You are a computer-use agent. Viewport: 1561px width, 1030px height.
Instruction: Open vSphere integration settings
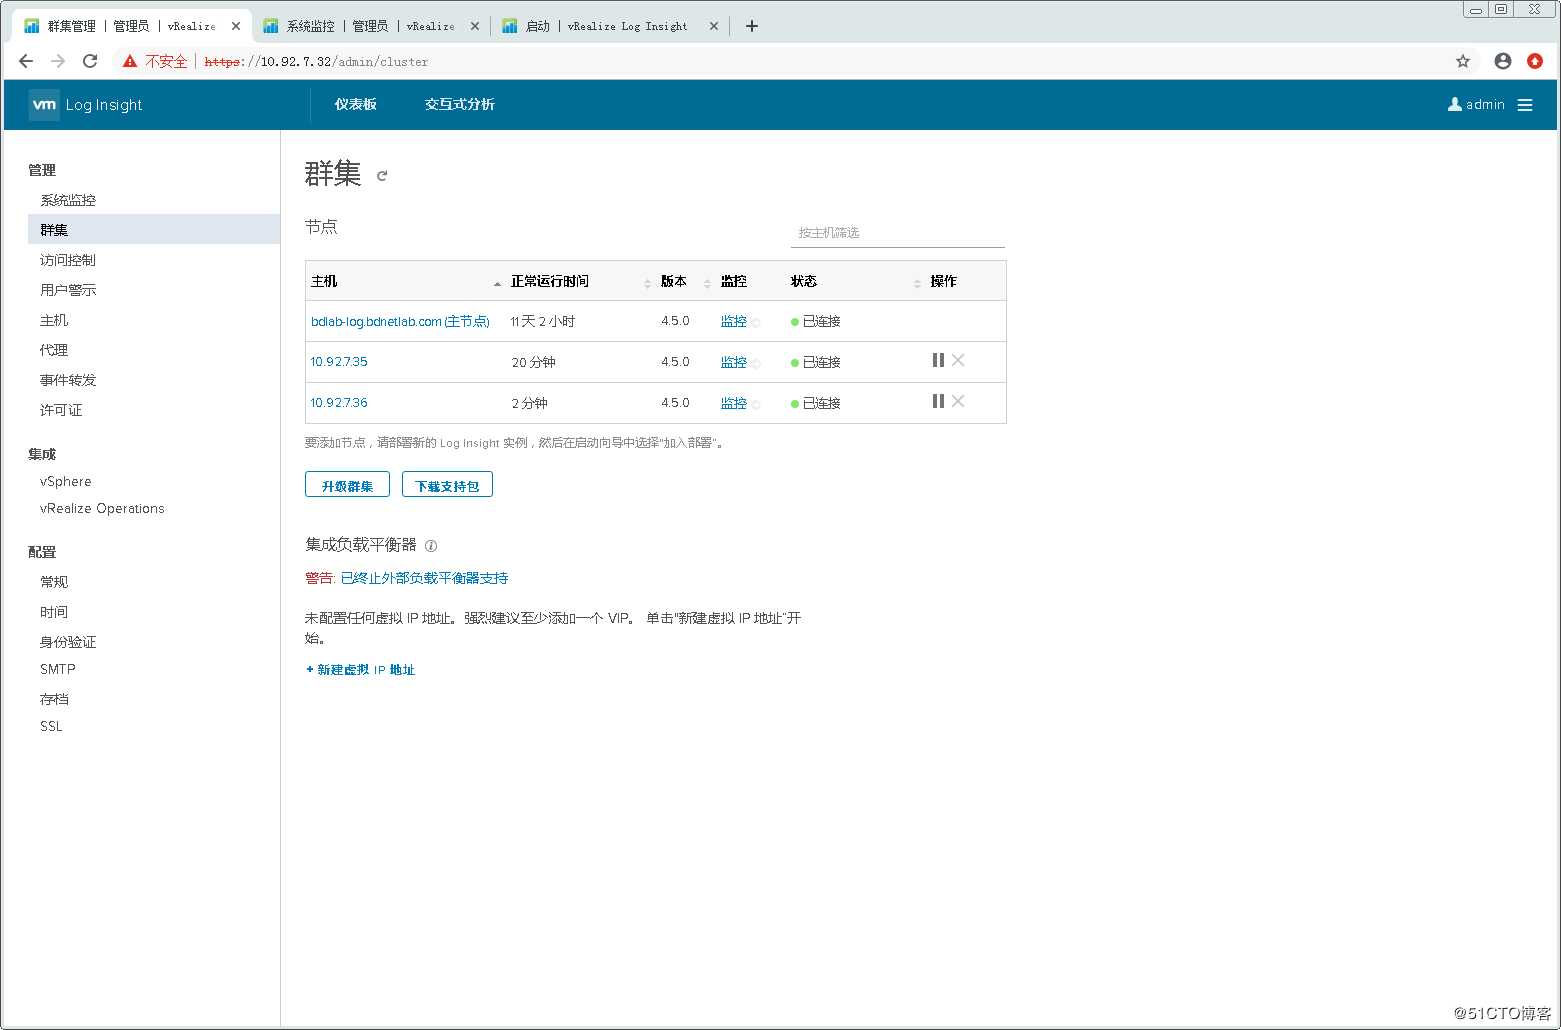(x=65, y=481)
